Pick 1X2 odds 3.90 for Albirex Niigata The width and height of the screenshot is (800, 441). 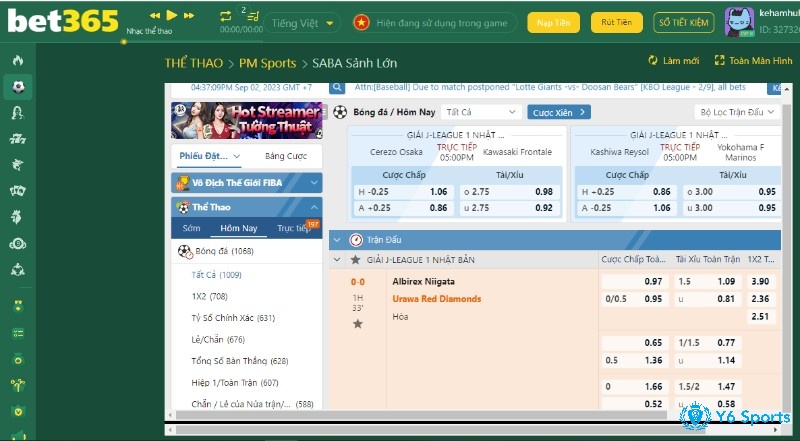tap(761, 281)
